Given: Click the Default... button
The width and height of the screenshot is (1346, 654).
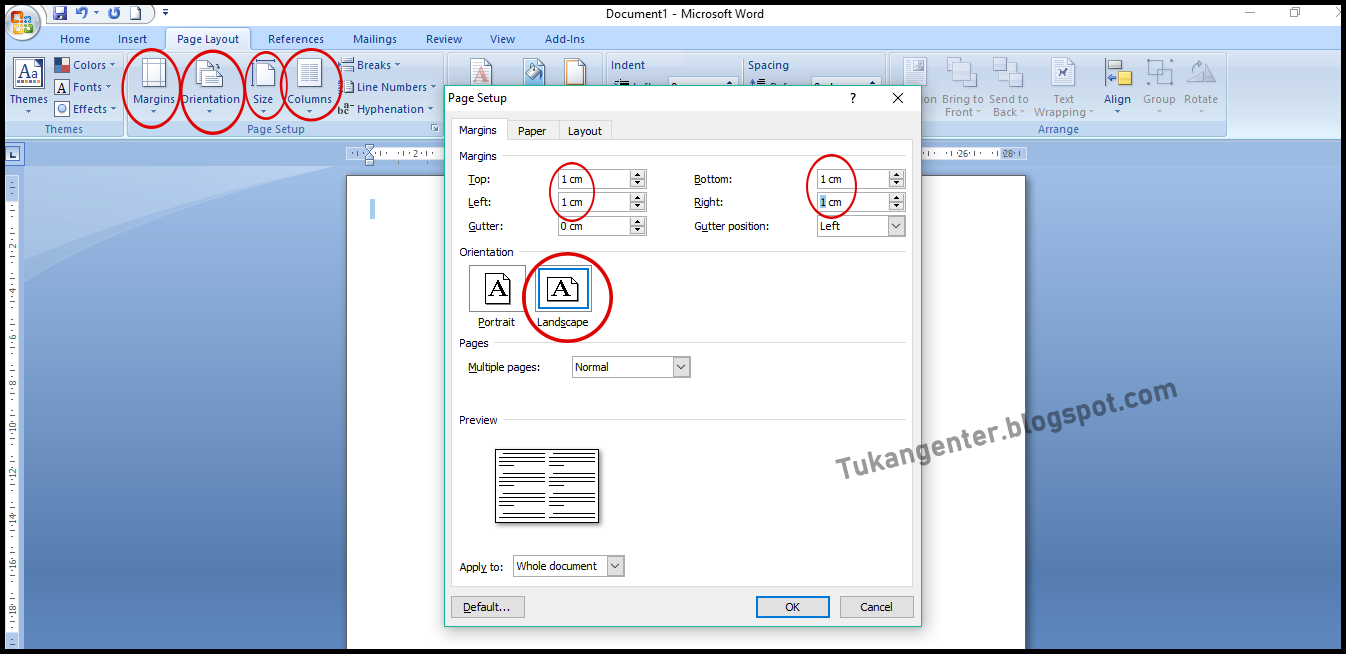Looking at the screenshot, I should tap(488, 607).
